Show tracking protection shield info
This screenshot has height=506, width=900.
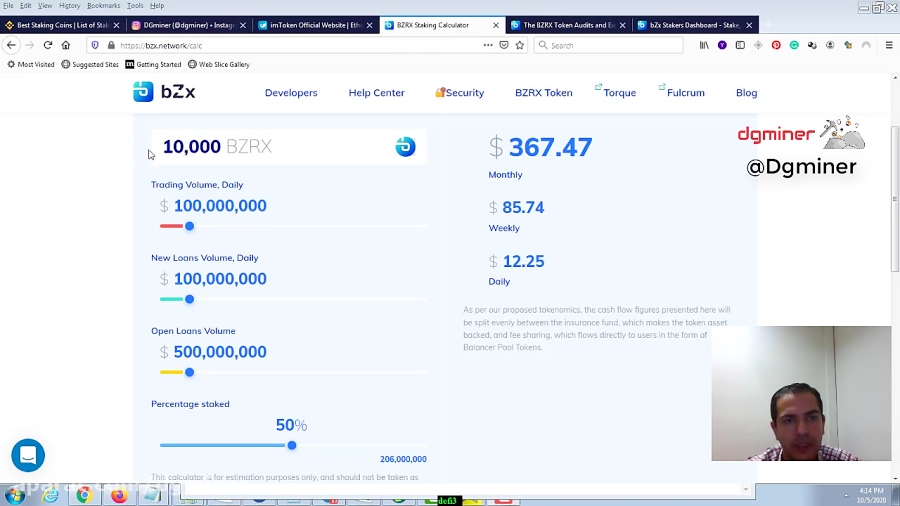(x=95, y=45)
